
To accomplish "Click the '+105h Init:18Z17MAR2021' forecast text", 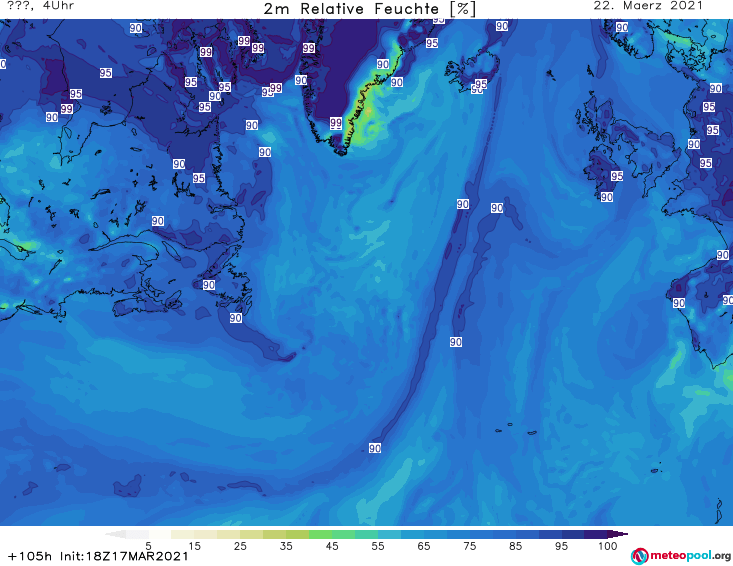I will [98, 556].
